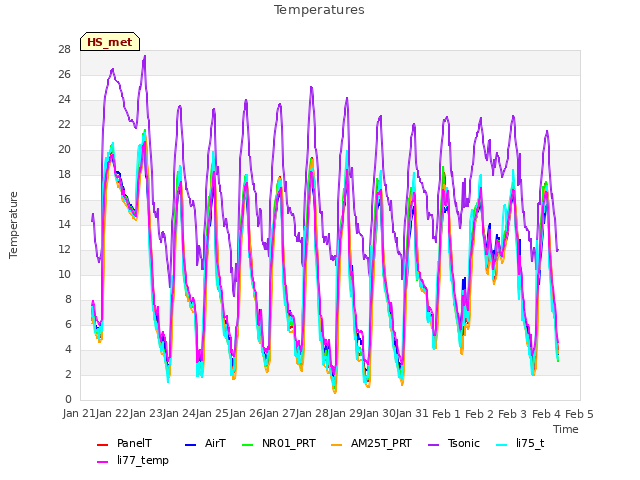Click the purple Tsonic legend swatch
Screen dimensions: 640x480
click(x=433, y=444)
